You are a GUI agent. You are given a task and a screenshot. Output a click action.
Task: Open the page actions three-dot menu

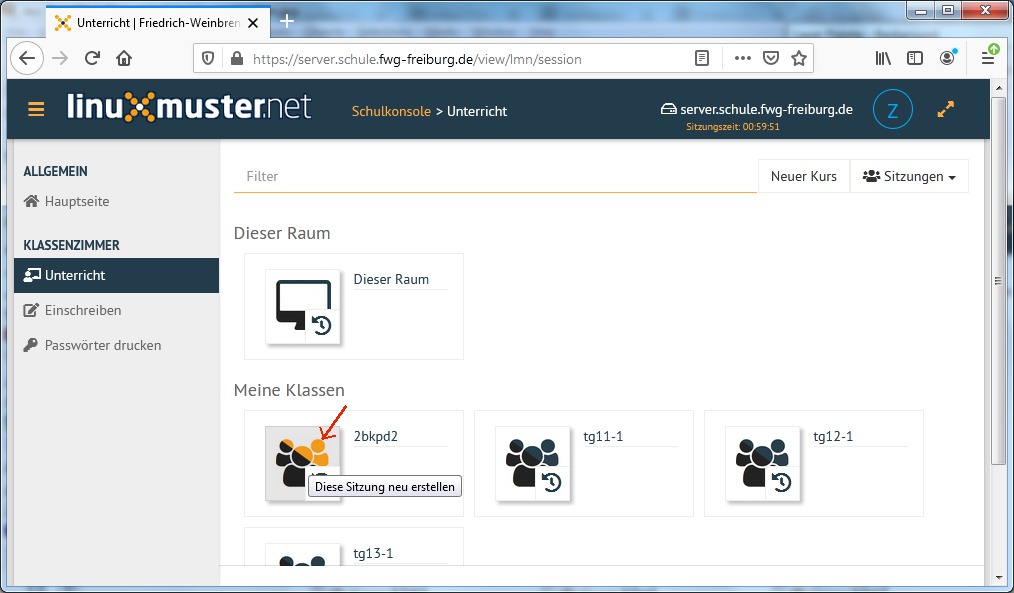(x=742, y=59)
